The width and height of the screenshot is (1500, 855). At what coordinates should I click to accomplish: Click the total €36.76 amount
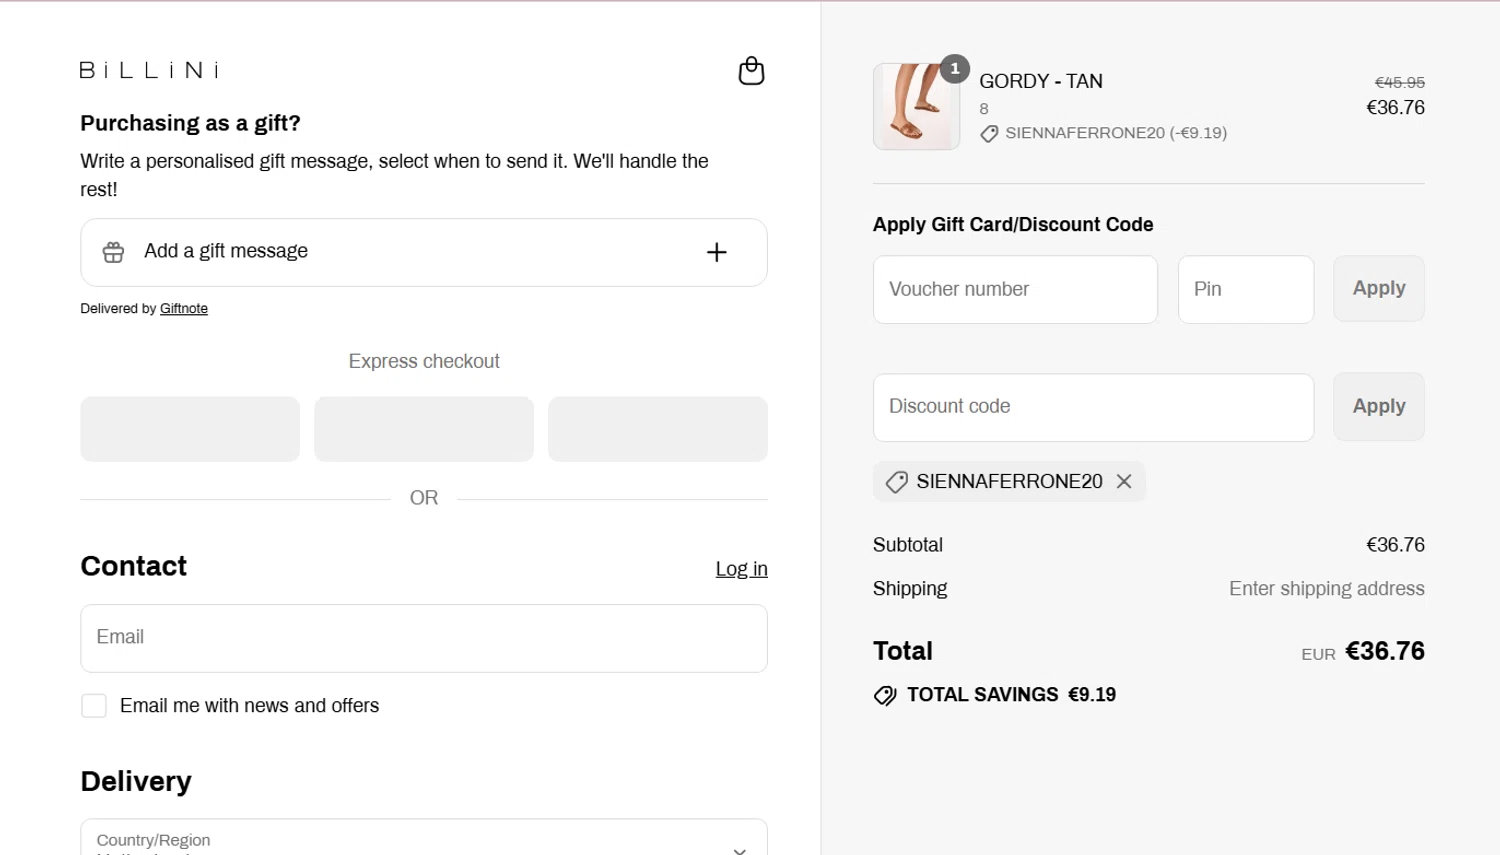click(x=1385, y=651)
